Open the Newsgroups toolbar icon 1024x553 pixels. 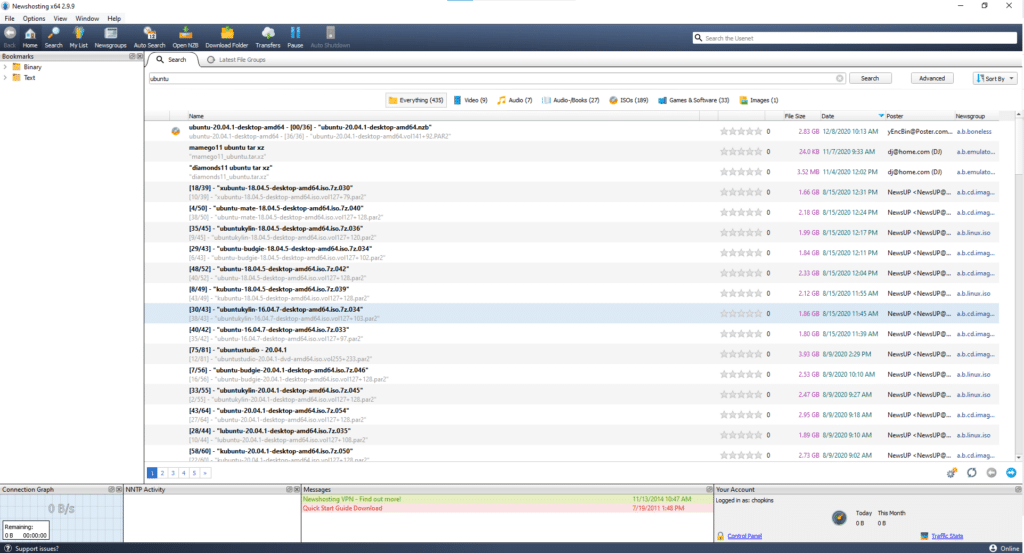point(110,37)
